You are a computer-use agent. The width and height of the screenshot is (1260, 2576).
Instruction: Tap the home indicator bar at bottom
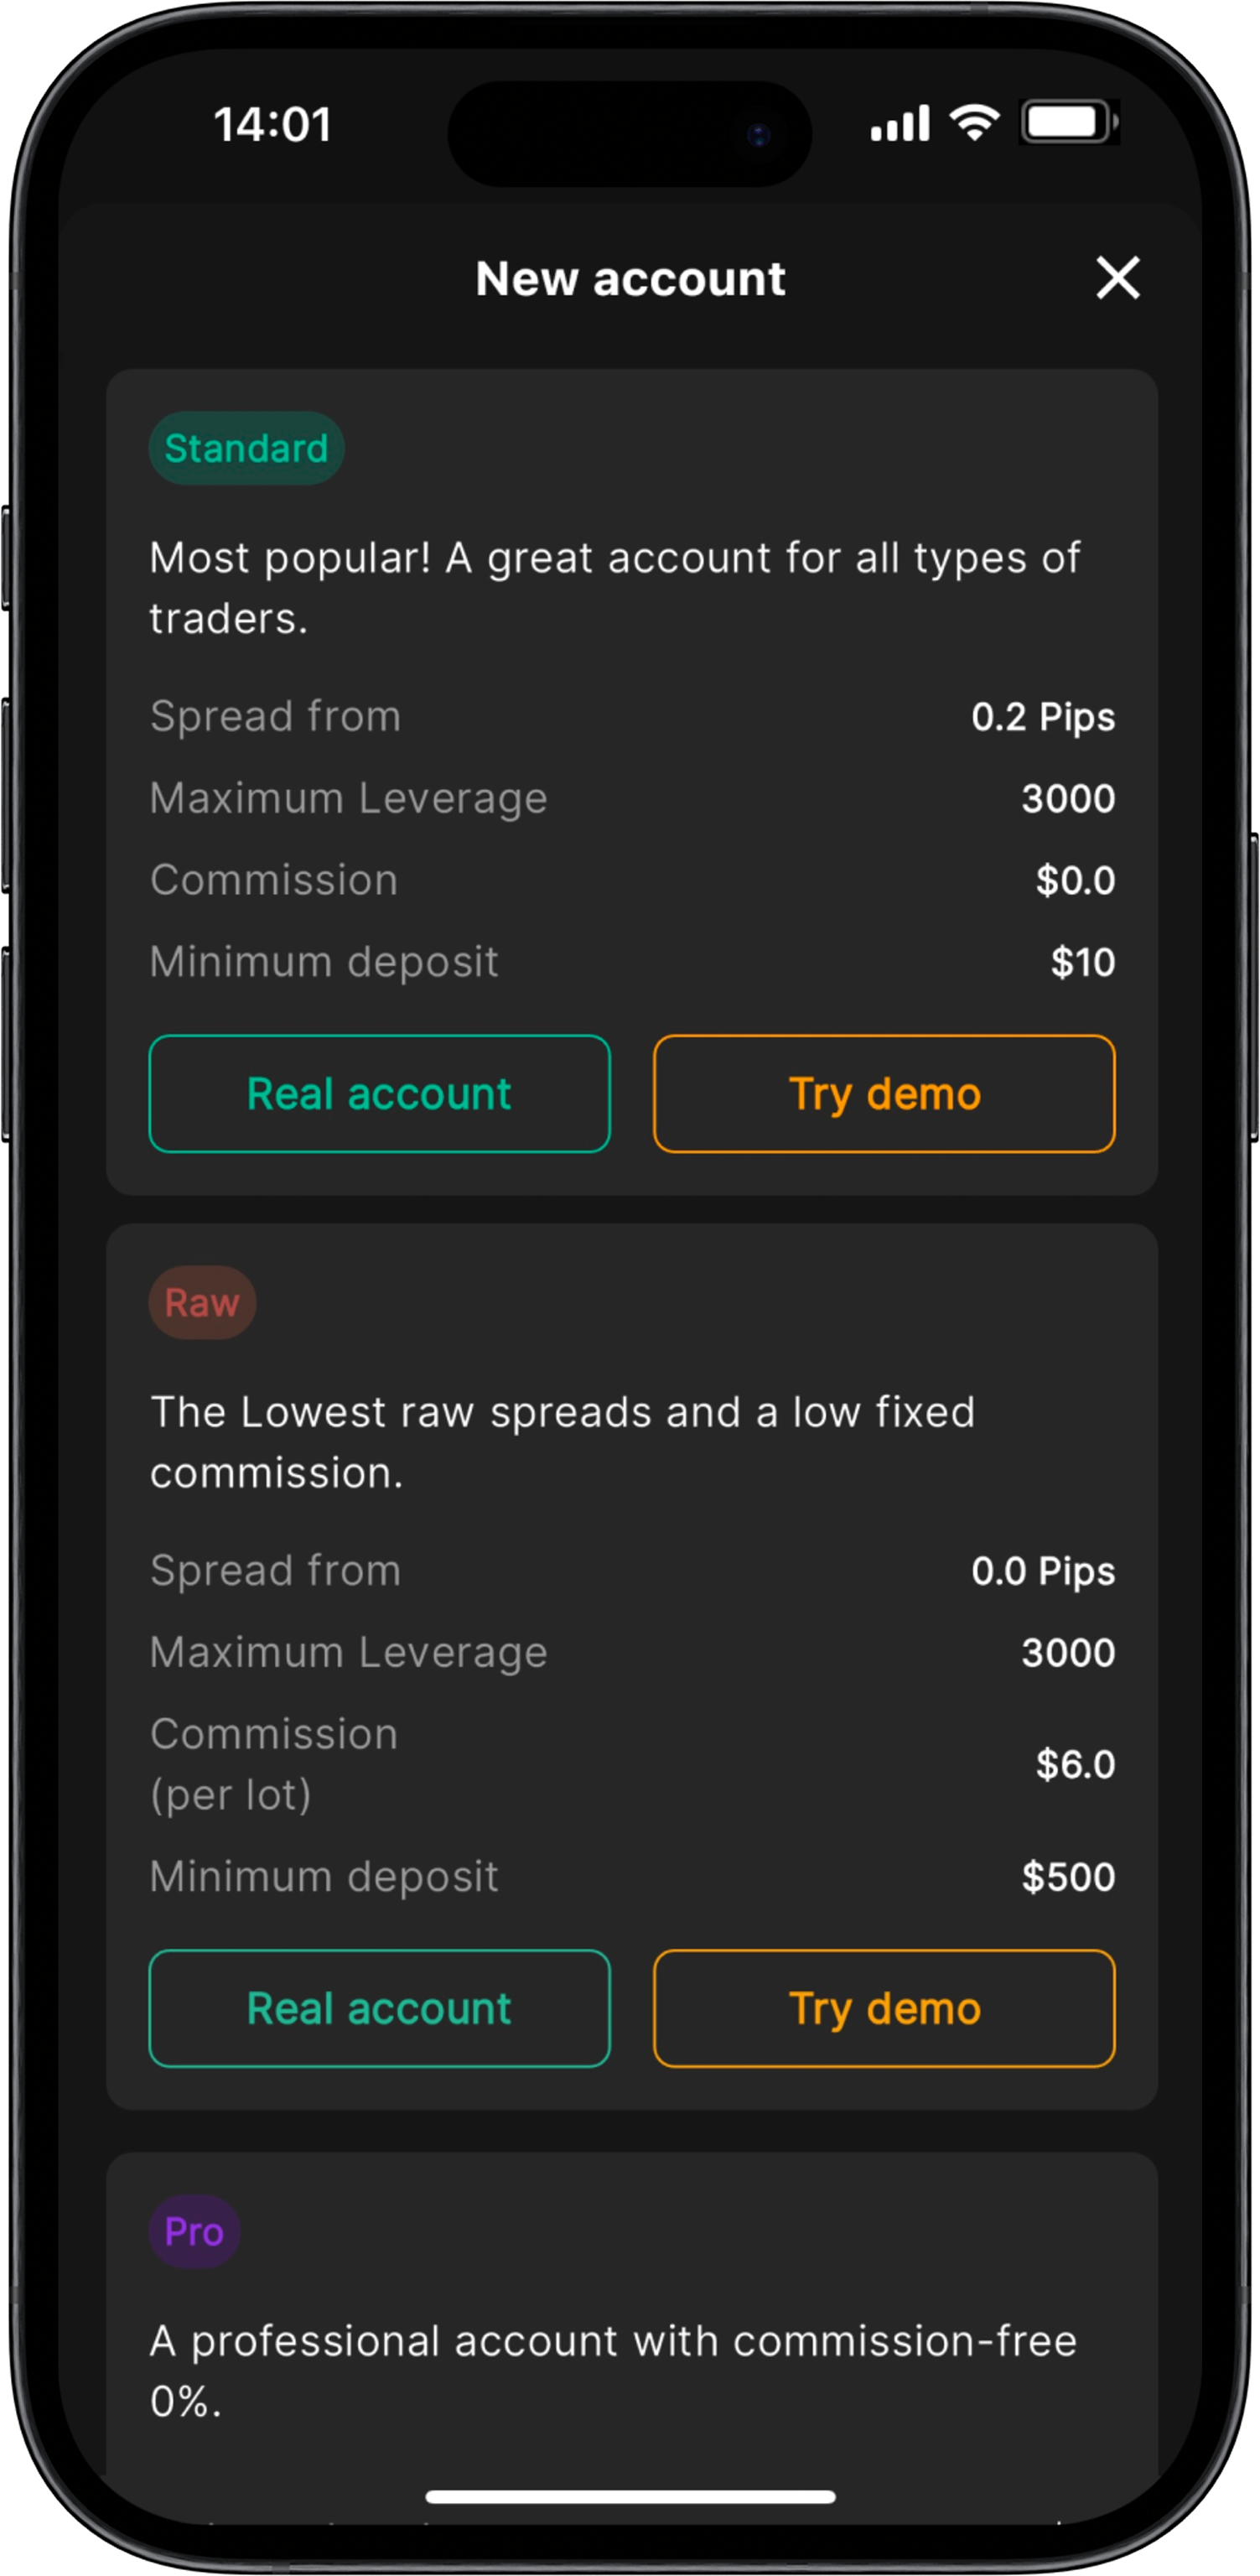(630, 2497)
